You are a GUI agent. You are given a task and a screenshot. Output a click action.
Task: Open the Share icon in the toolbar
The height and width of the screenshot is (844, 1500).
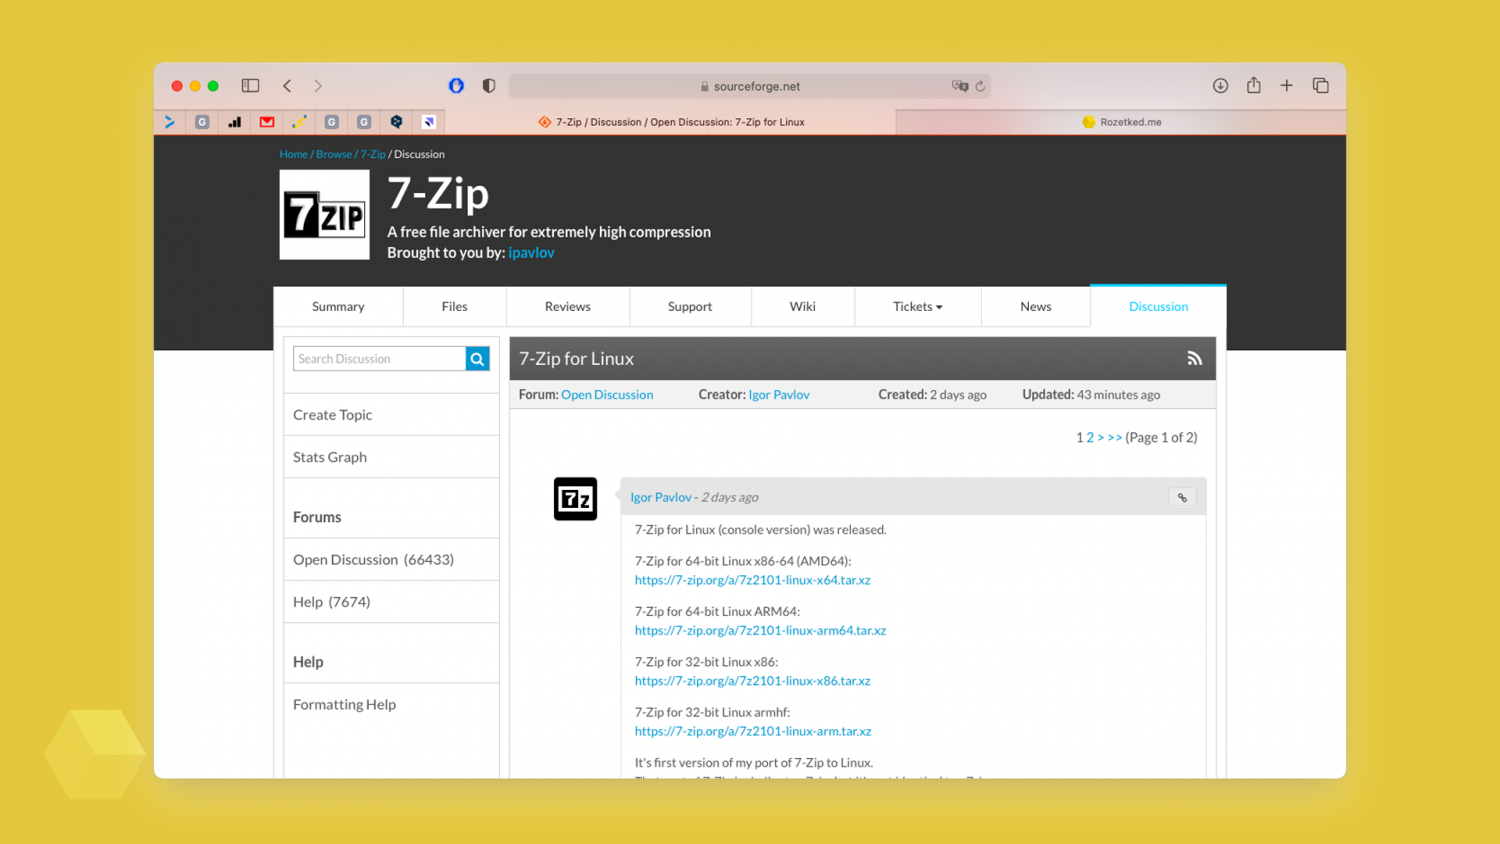[1253, 85]
